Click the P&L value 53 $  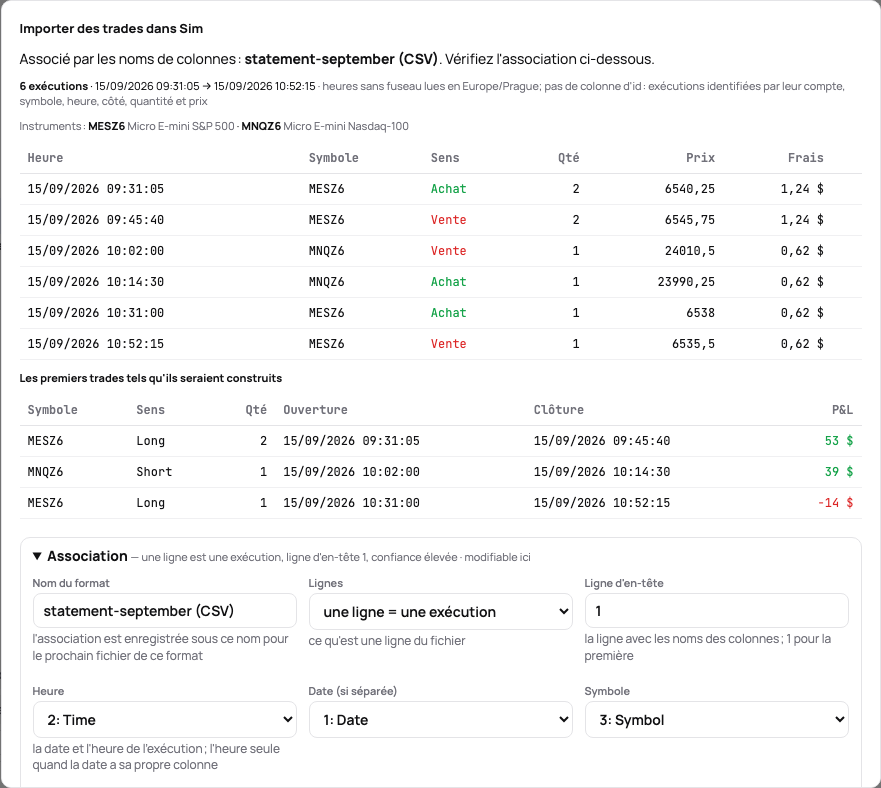(x=839, y=441)
